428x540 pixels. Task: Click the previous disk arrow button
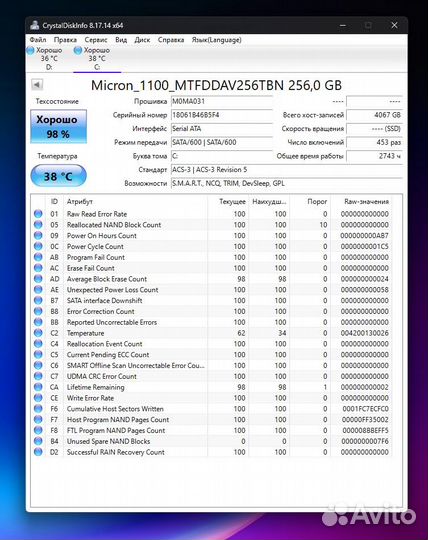[x=37, y=84]
